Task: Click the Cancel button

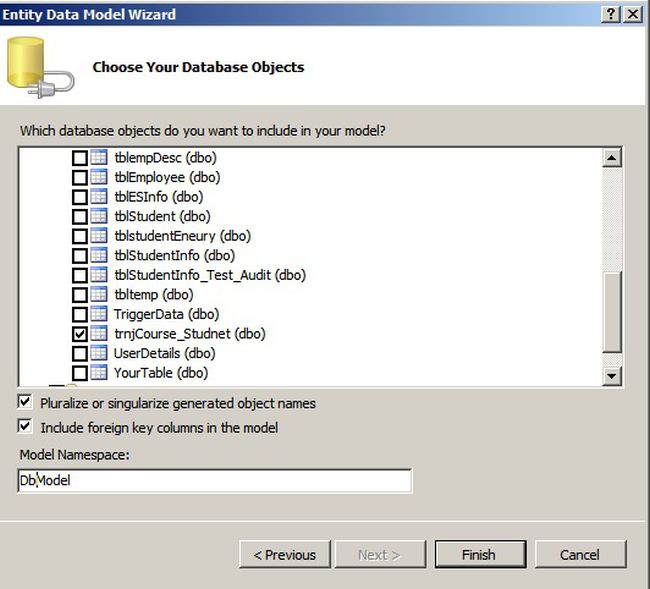Action: click(x=580, y=554)
